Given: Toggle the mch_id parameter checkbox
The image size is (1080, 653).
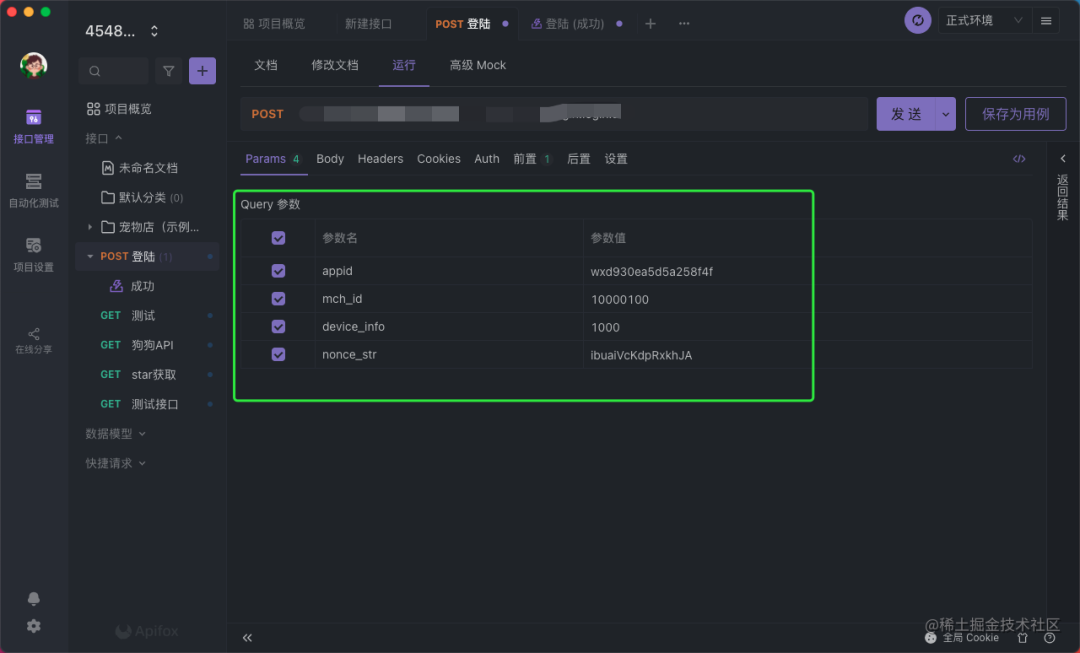Looking at the screenshot, I should [278, 299].
